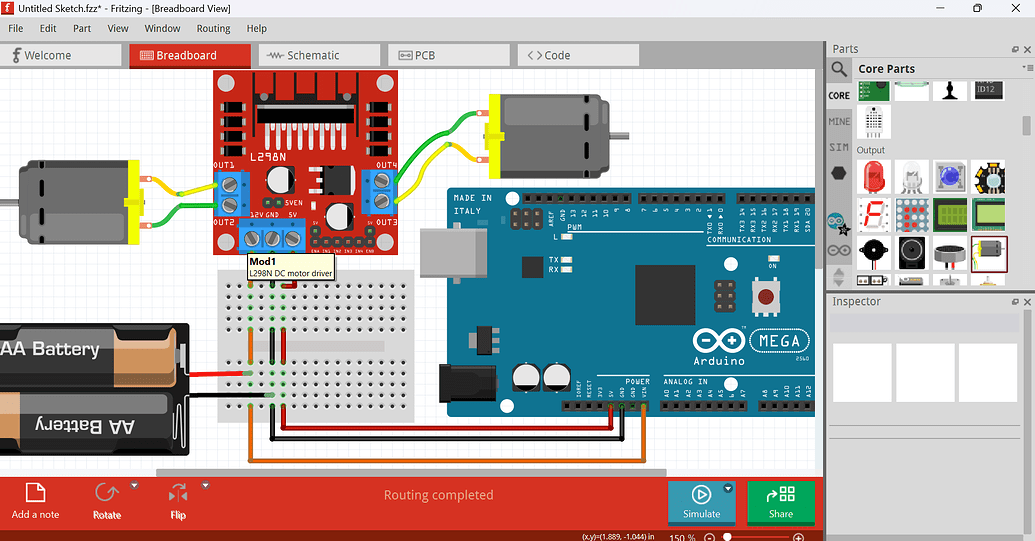Viewport: 1035px width, 541px height.
Task: Click the canvas horizontal scrollbar
Action: click(411, 472)
